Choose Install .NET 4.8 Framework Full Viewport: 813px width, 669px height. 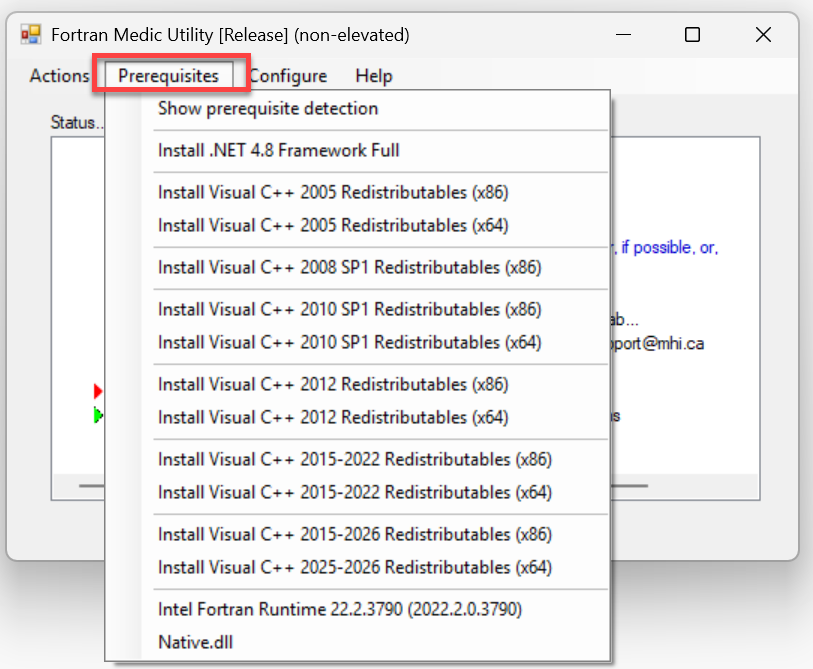(x=357, y=150)
